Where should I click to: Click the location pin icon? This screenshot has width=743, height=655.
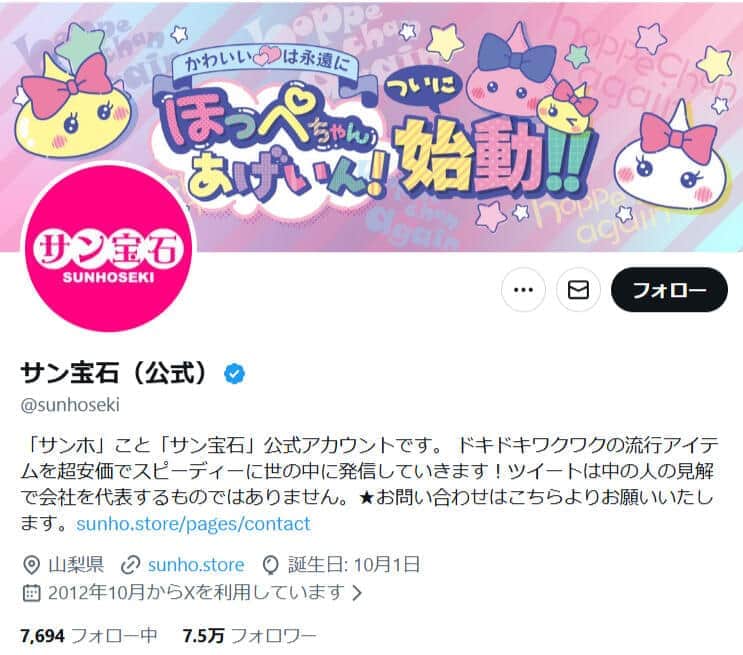pyautogui.click(x=31, y=565)
